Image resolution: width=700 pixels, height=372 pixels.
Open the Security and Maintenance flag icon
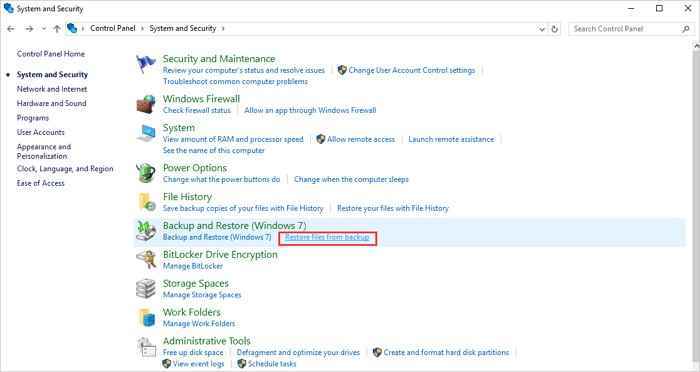coord(146,64)
